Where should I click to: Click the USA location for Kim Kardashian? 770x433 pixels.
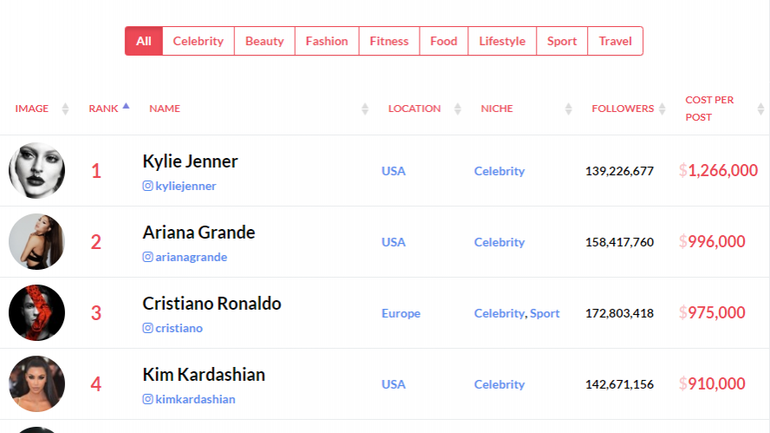pos(393,384)
